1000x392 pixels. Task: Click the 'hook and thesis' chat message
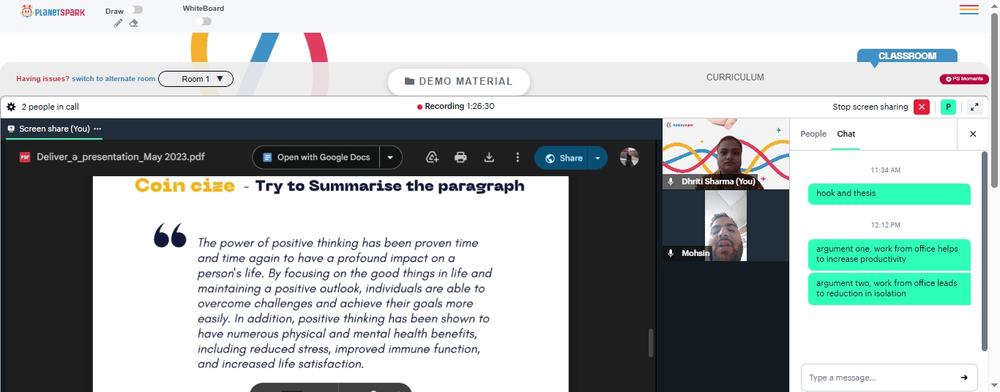click(x=889, y=194)
